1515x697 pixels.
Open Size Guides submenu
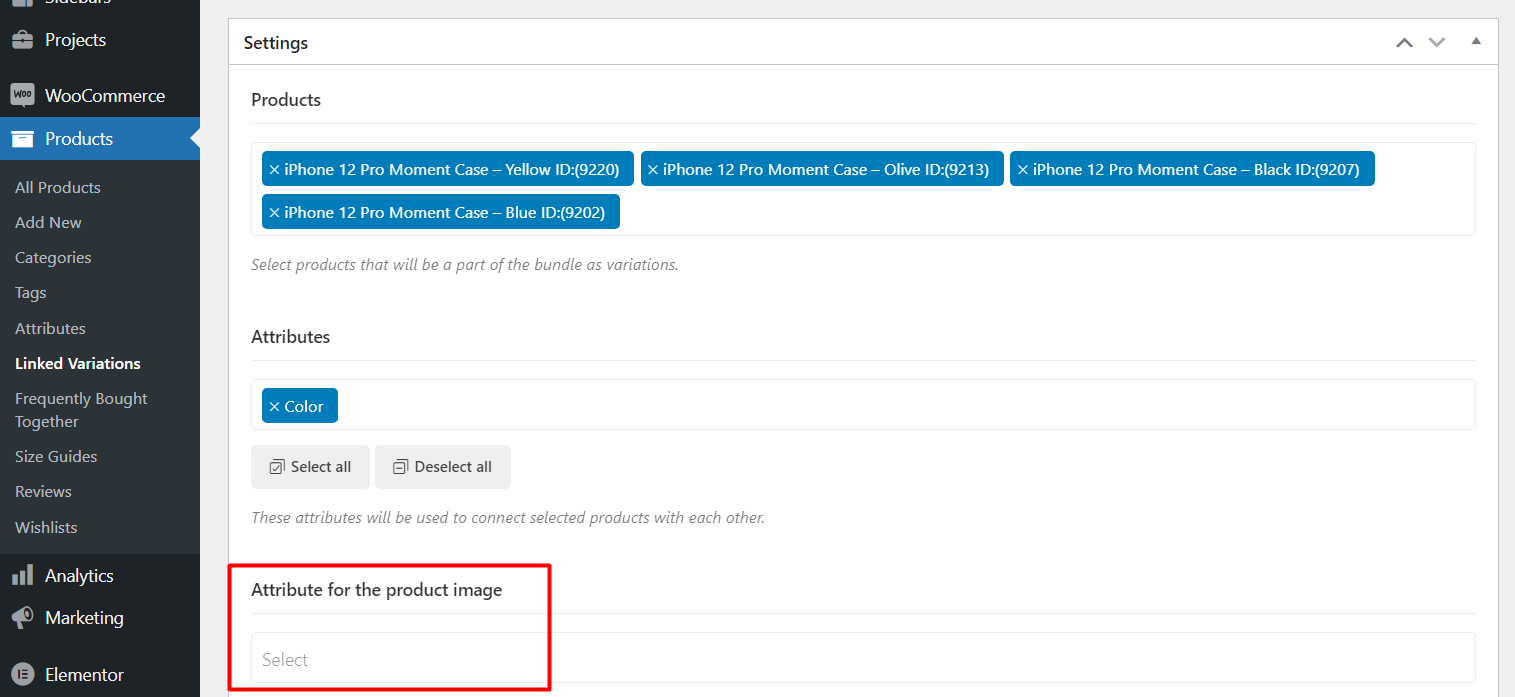point(56,457)
